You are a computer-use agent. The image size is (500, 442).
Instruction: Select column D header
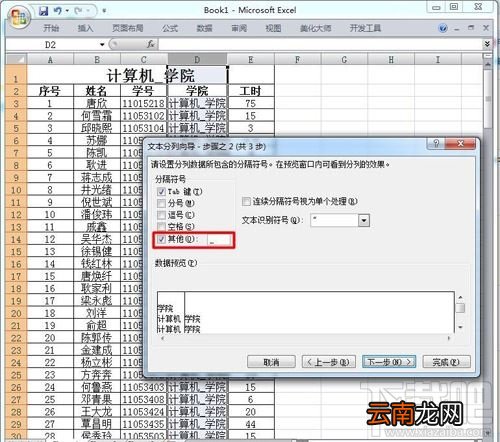197,60
